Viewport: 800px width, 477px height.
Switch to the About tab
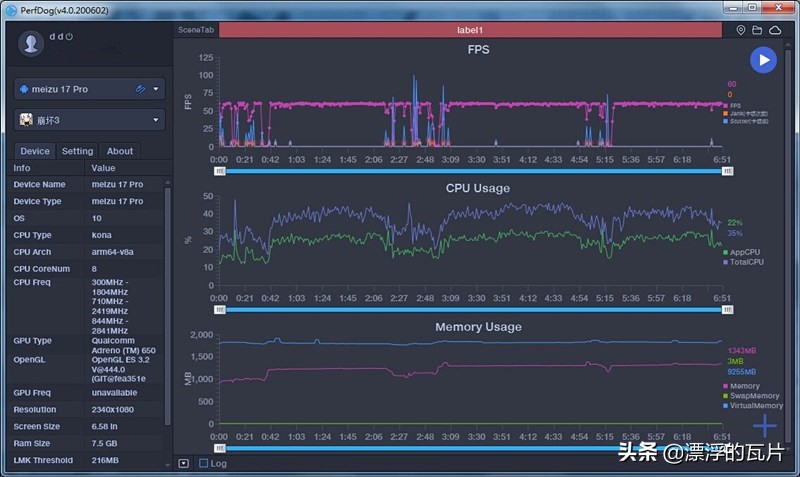pos(120,151)
